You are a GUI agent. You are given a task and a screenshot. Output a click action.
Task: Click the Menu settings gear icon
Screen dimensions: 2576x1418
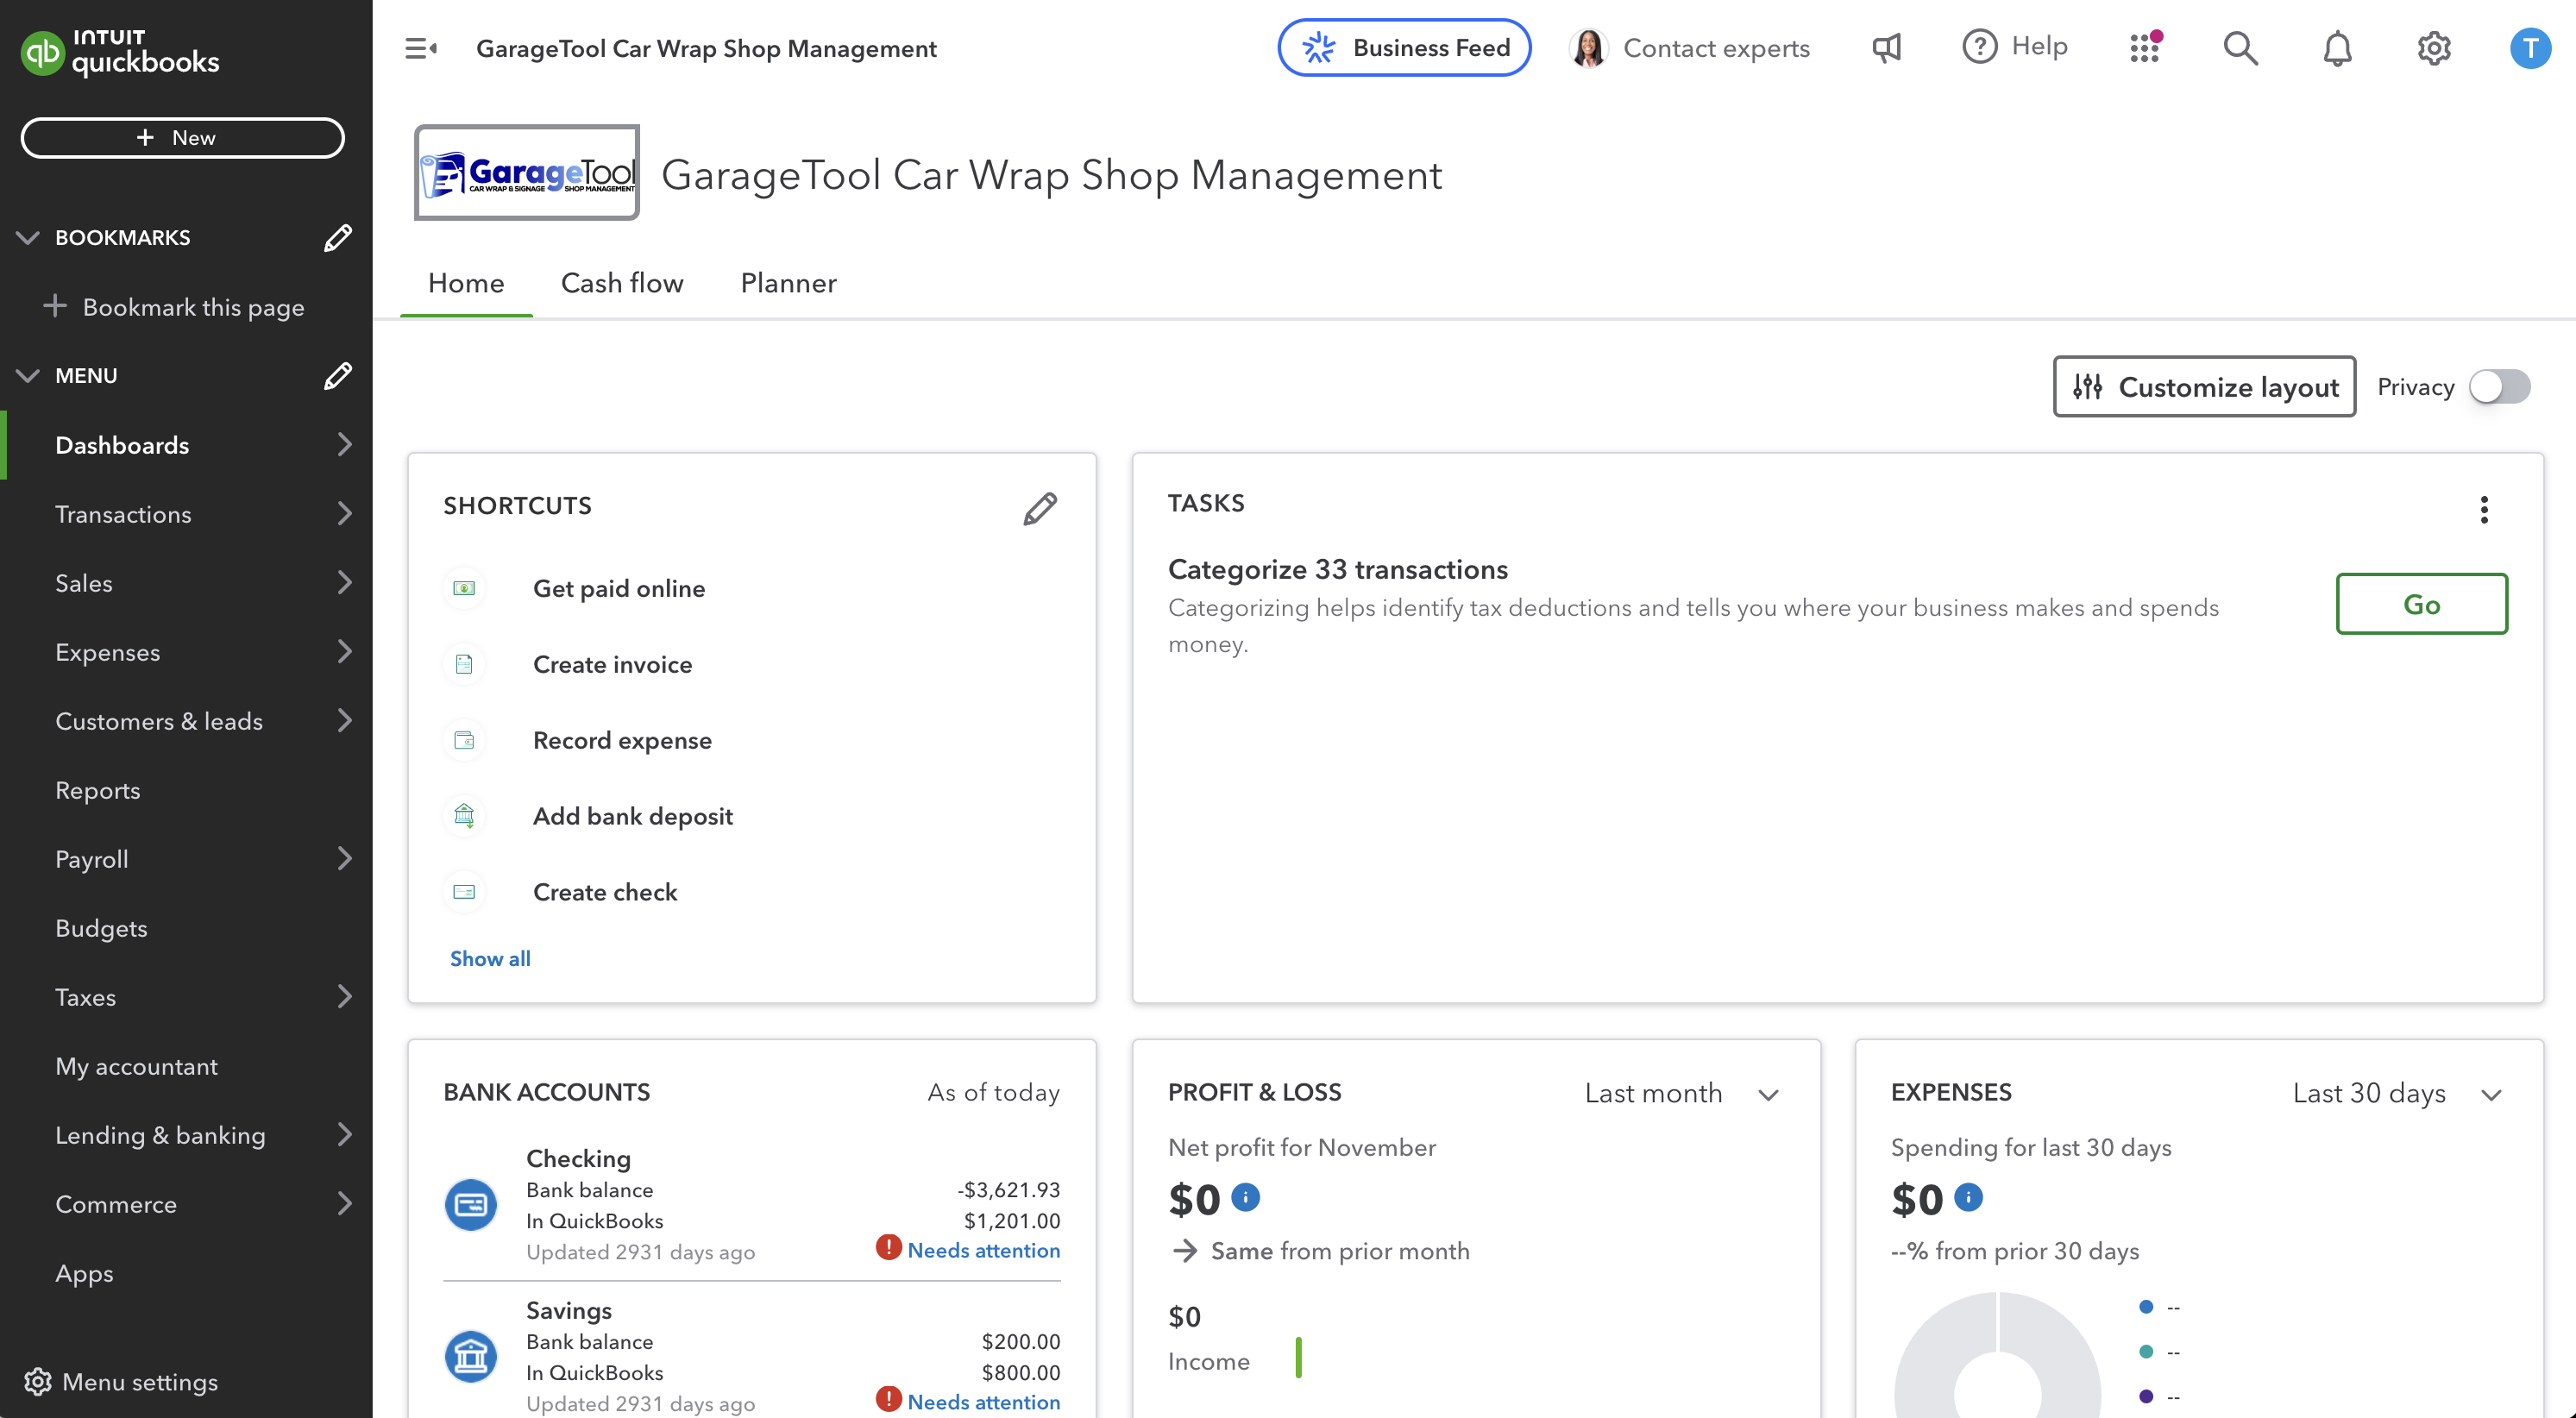[x=38, y=1381]
